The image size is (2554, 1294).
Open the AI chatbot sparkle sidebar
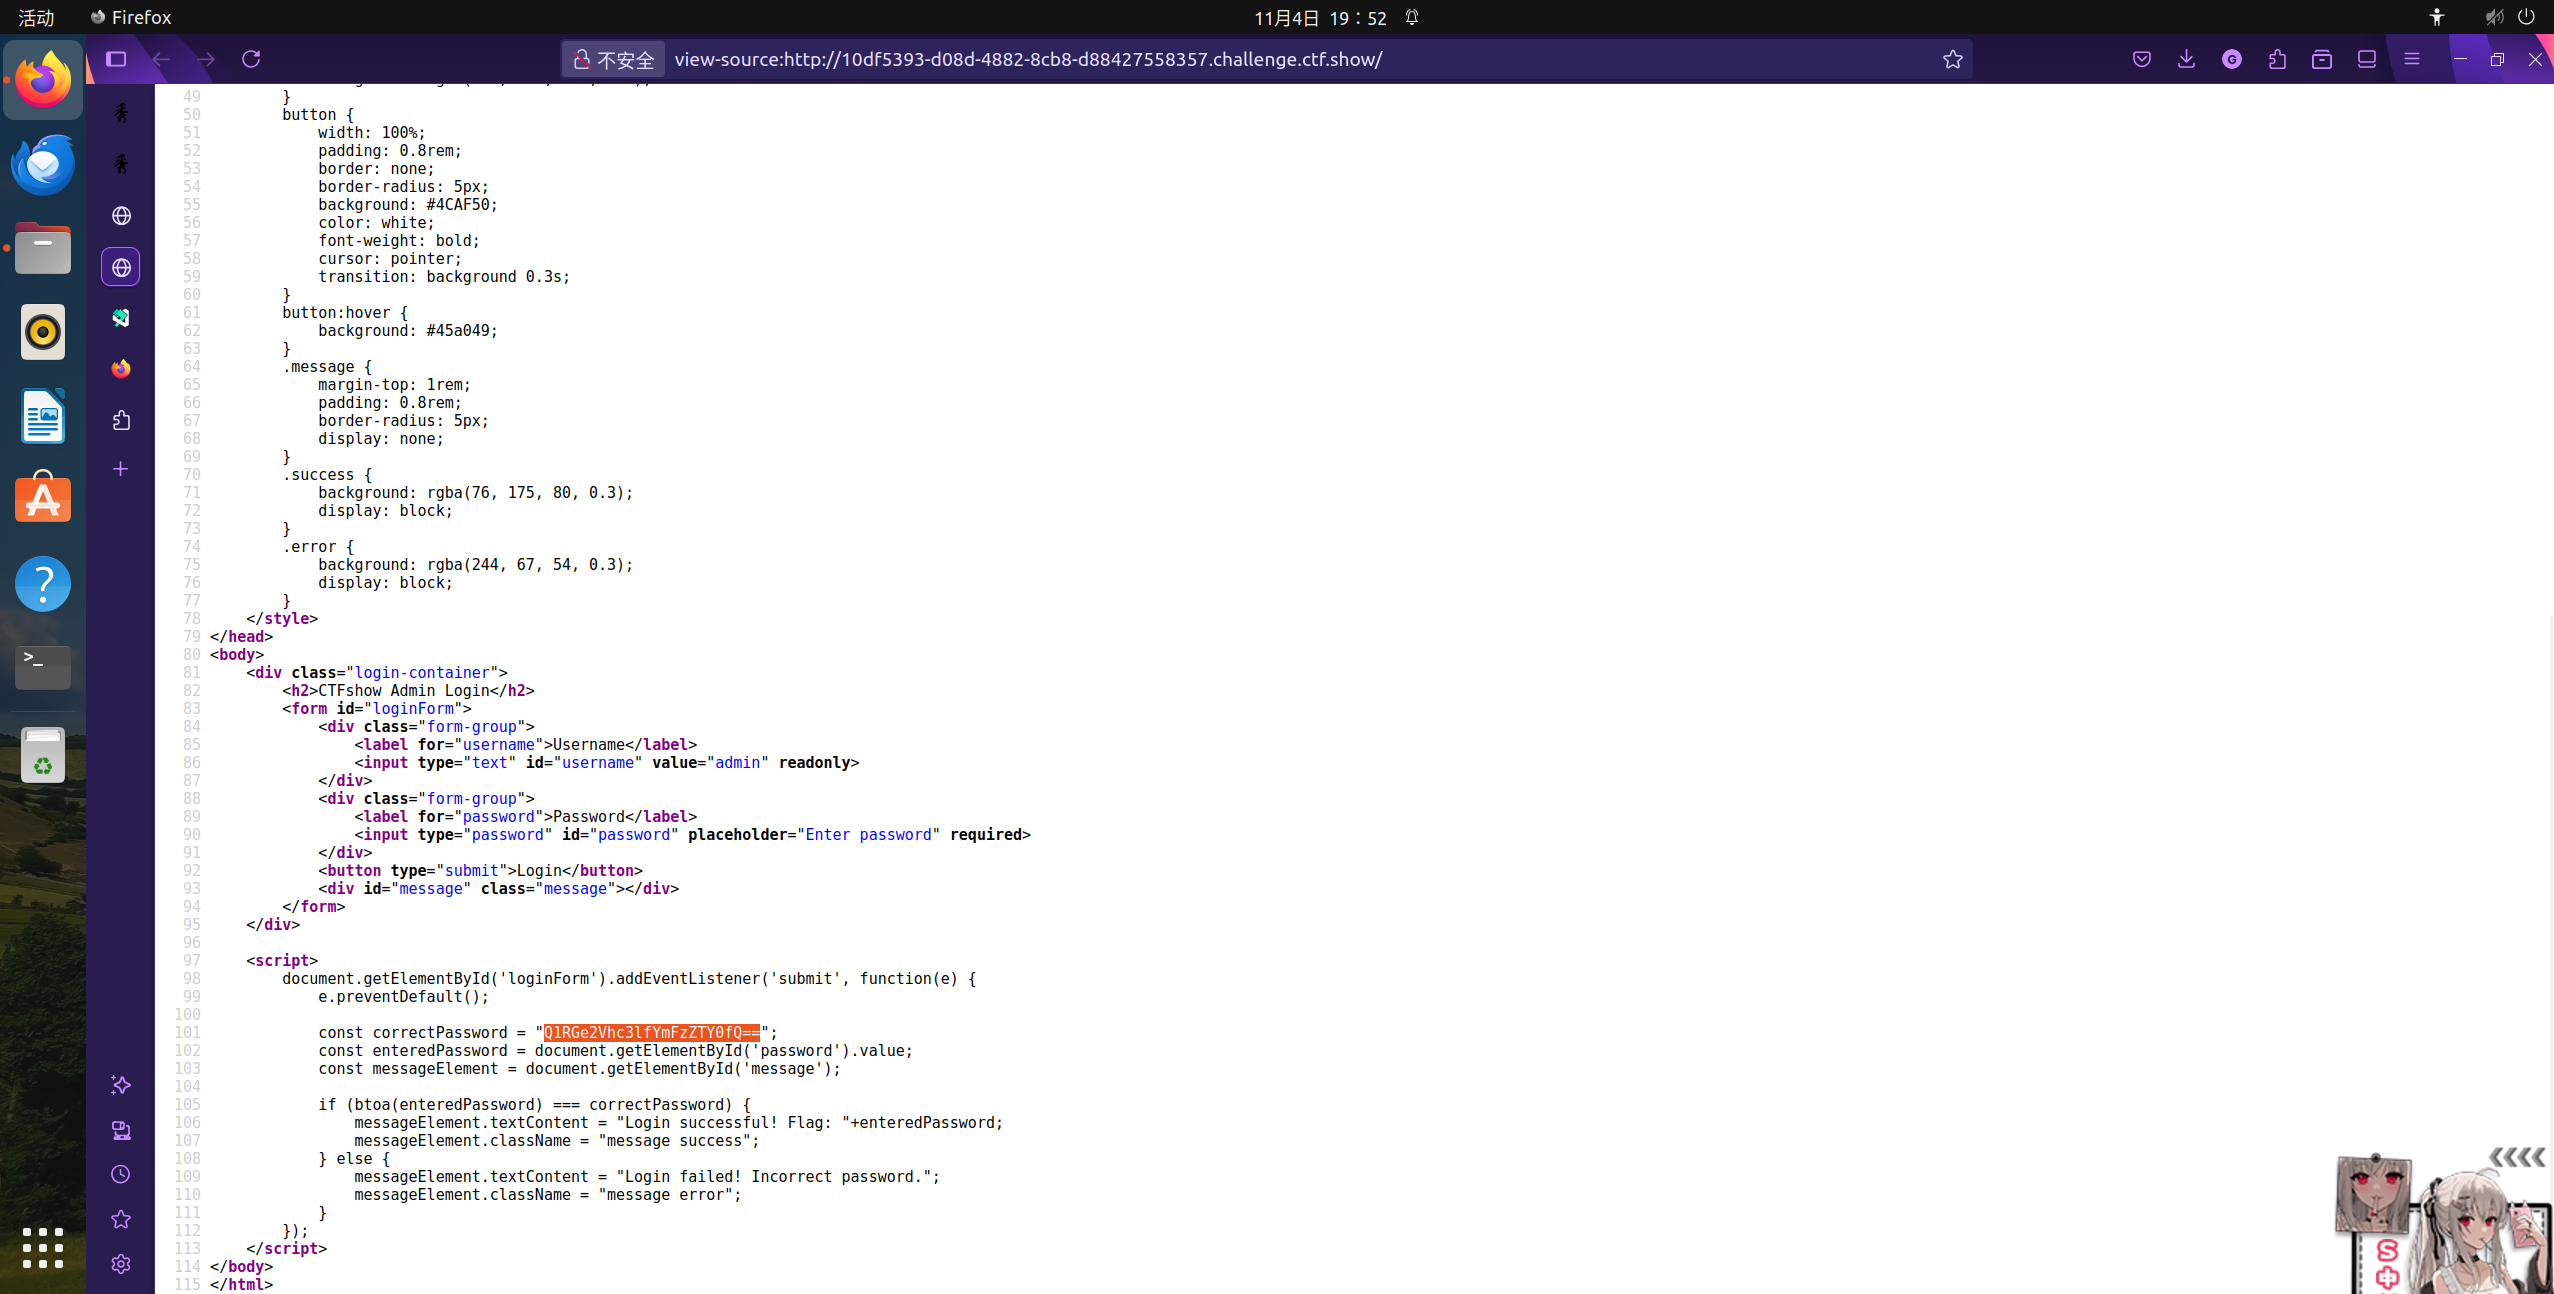coord(120,1085)
